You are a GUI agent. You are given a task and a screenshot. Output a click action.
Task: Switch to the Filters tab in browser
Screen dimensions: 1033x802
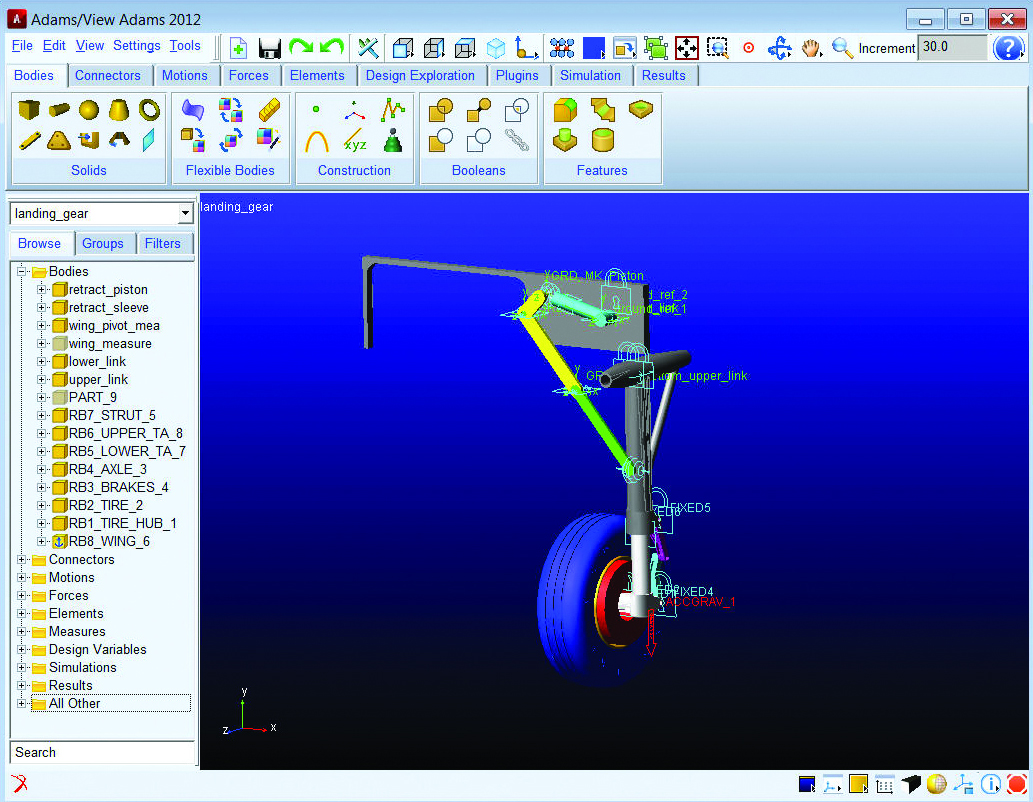pos(163,244)
